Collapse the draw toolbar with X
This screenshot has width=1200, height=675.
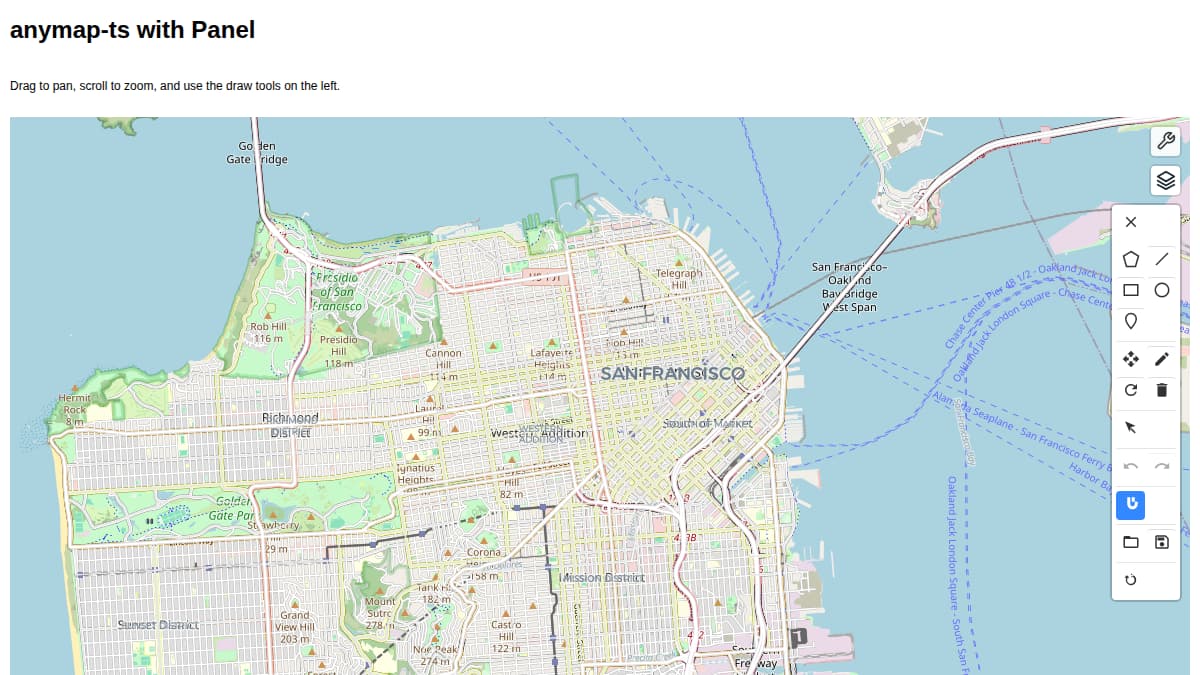[1131, 222]
